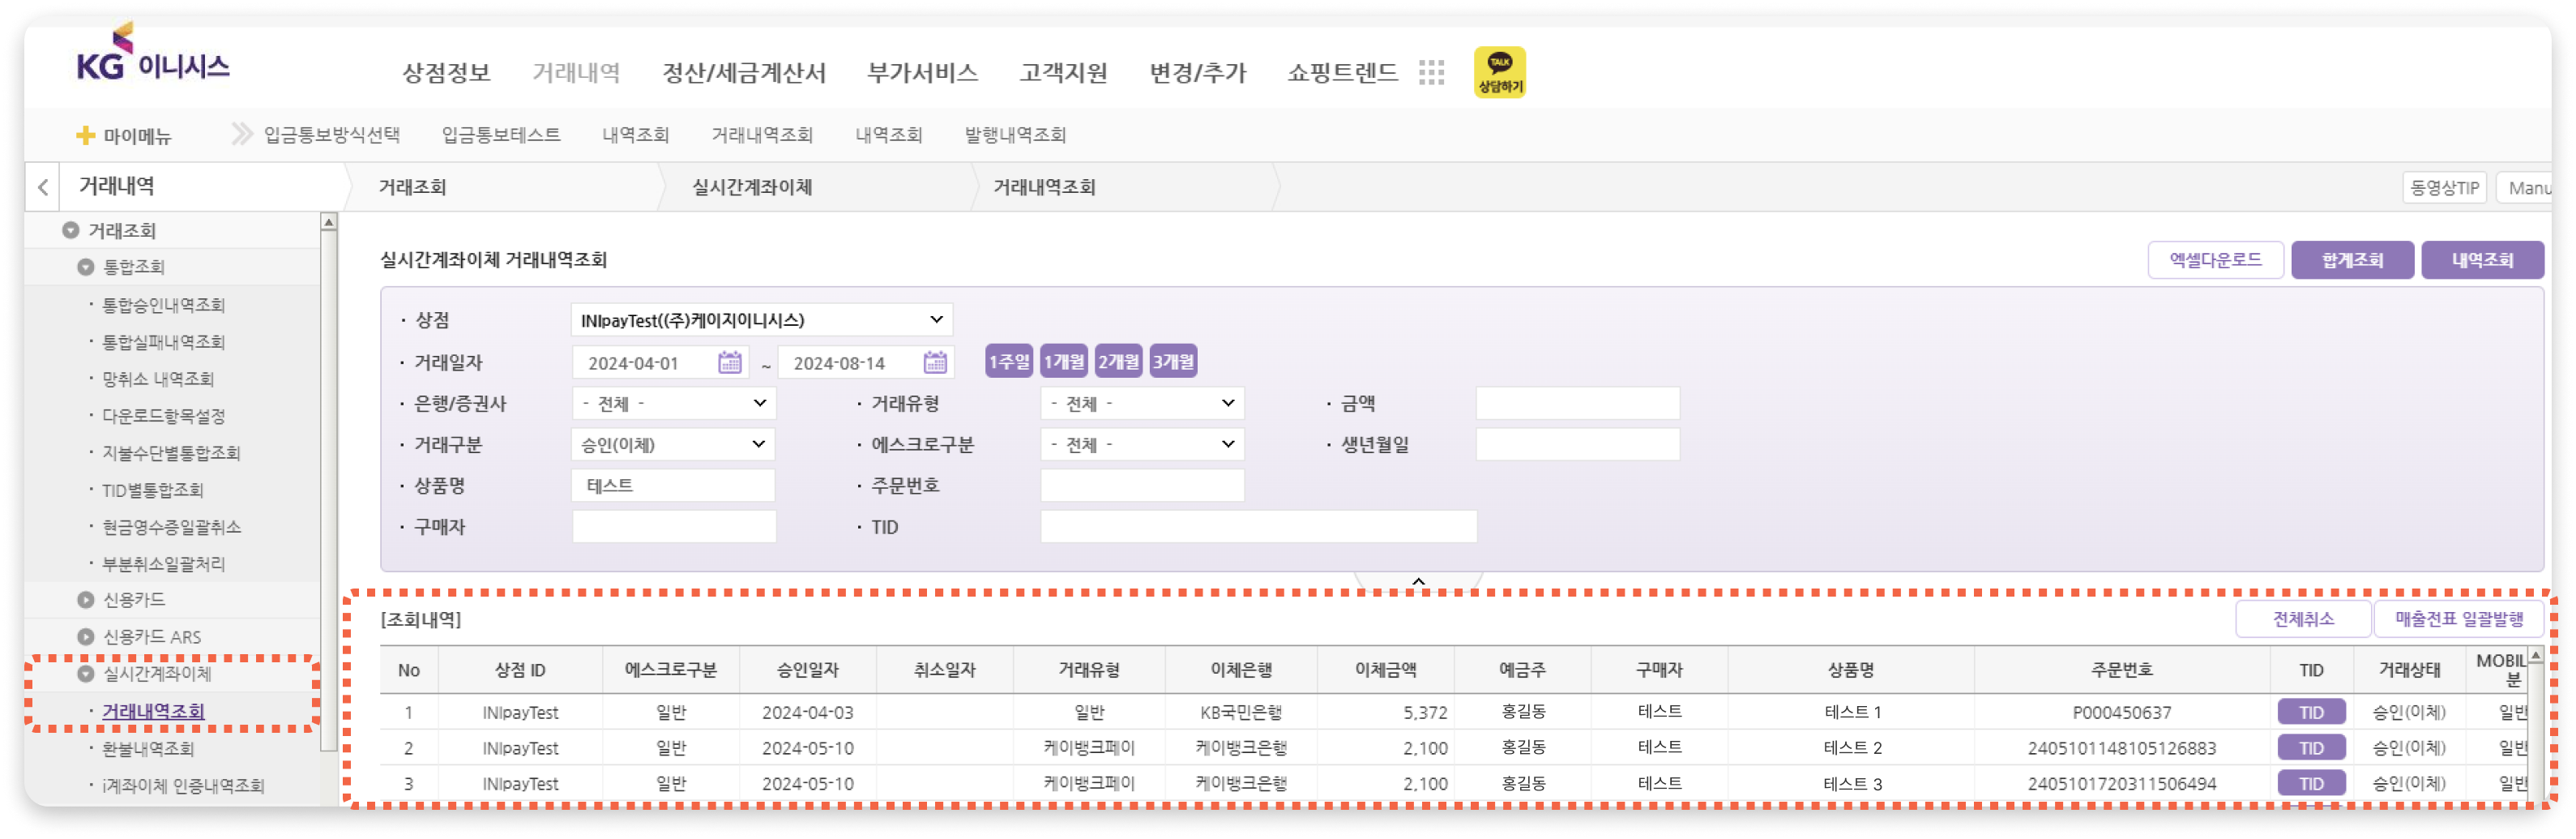Open the 정산/세금계산서 menu
The width and height of the screenshot is (2576, 839).
pyautogui.click(x=744, y=73)
